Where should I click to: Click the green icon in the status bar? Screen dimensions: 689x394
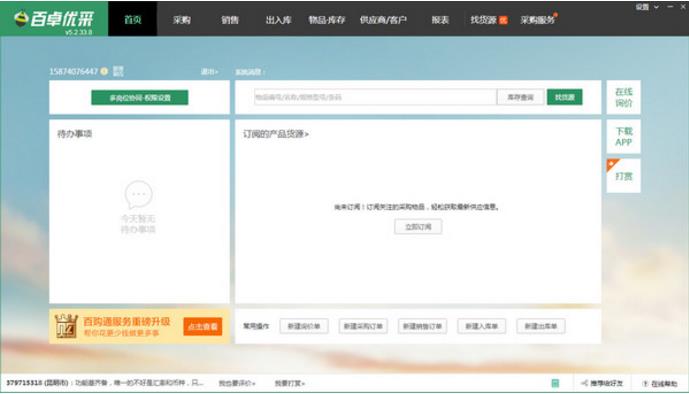[555, 383]
